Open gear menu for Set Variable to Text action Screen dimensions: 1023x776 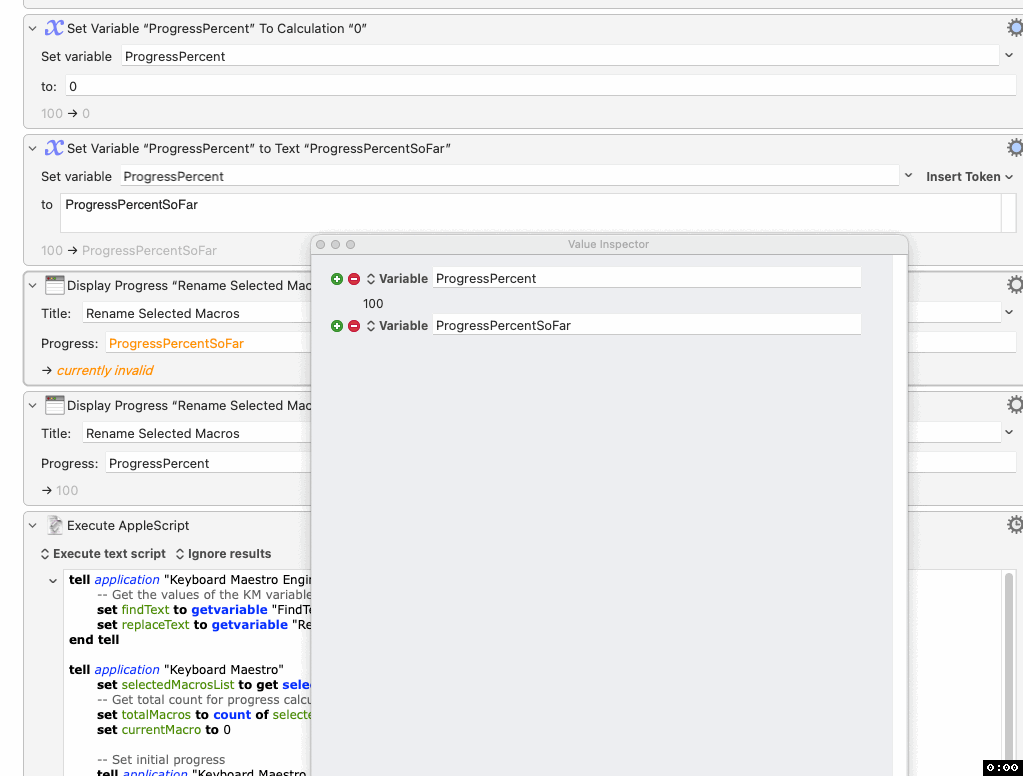tap(1015, 147)
